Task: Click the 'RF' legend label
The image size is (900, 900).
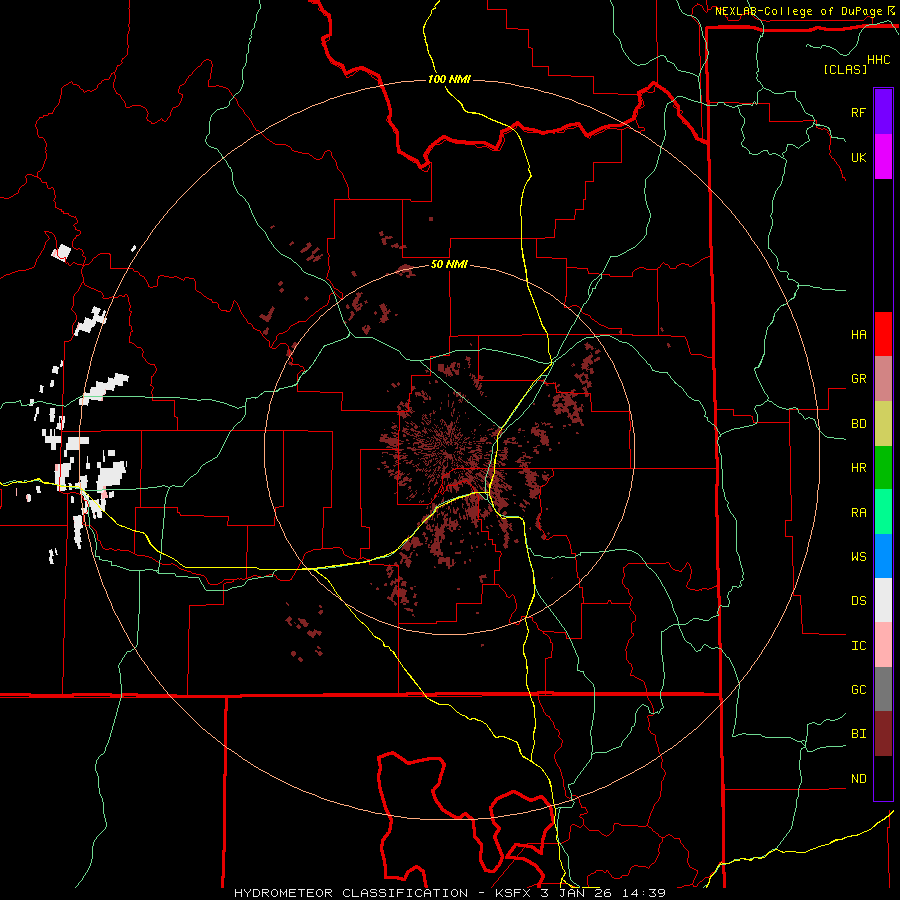Action: click(x=858, y=112)
